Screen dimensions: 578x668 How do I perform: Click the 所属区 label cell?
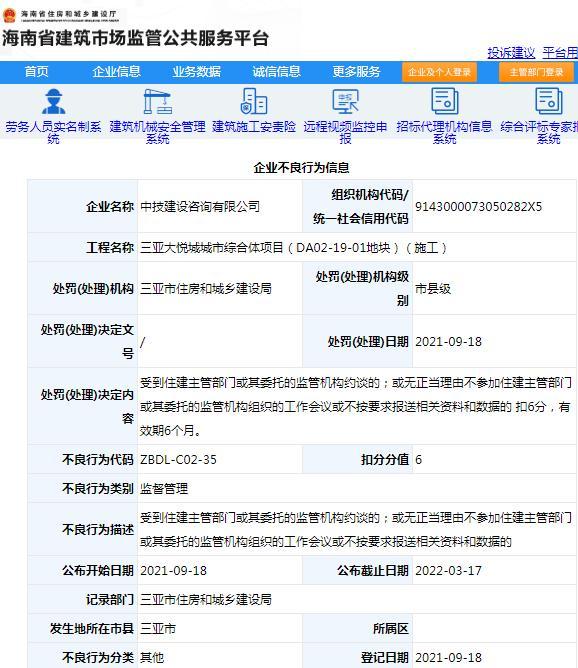tap(357, 628)
